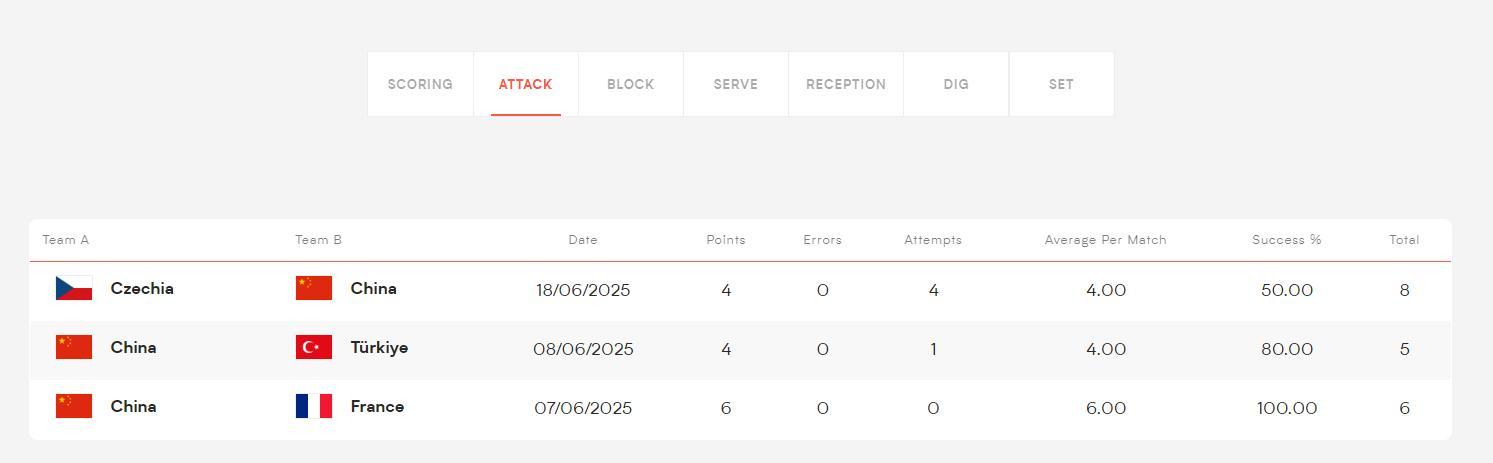Click the Czechia flag icon
This screenshot has width=1493, height=463.
click(x=74, y=289)
